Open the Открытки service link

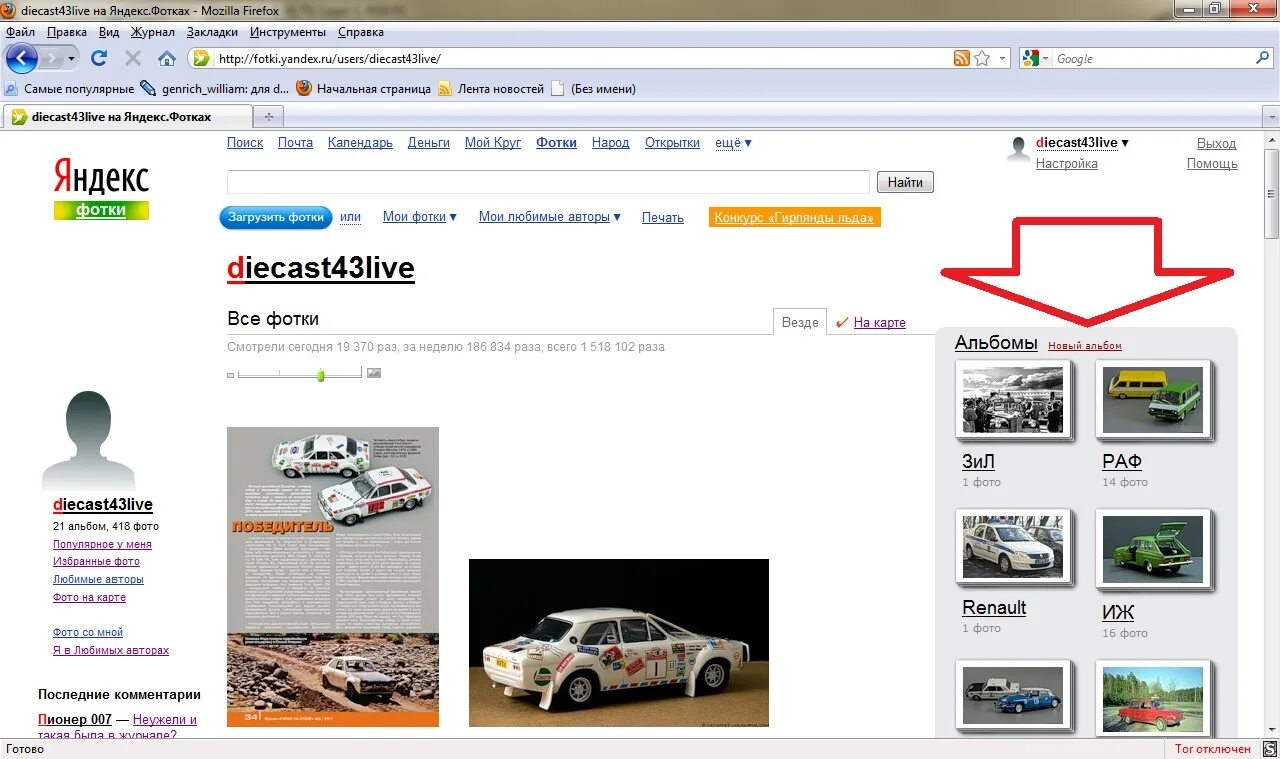(672, 143)
